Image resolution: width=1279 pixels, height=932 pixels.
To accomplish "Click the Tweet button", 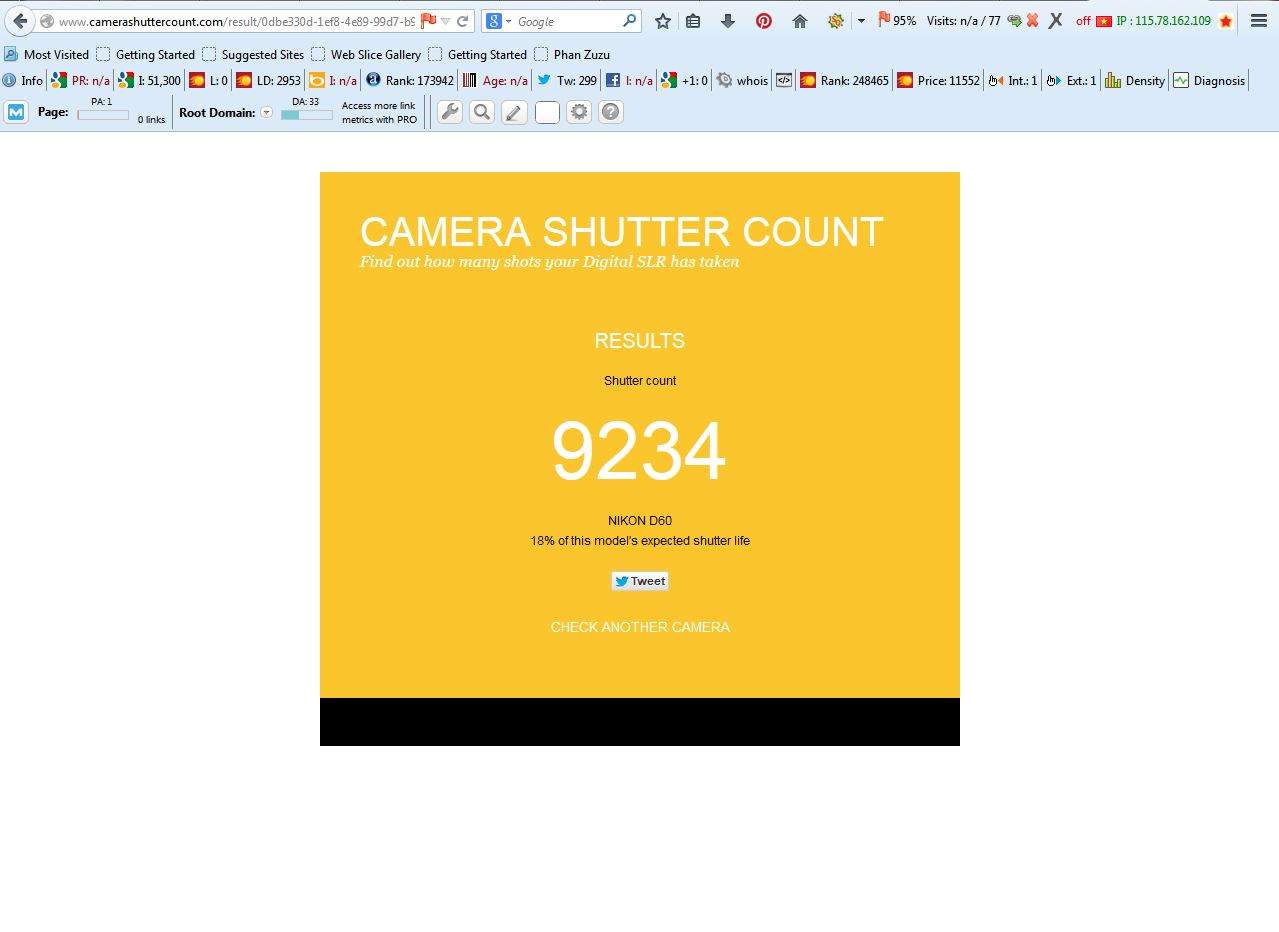I will [x=640, y=581].
